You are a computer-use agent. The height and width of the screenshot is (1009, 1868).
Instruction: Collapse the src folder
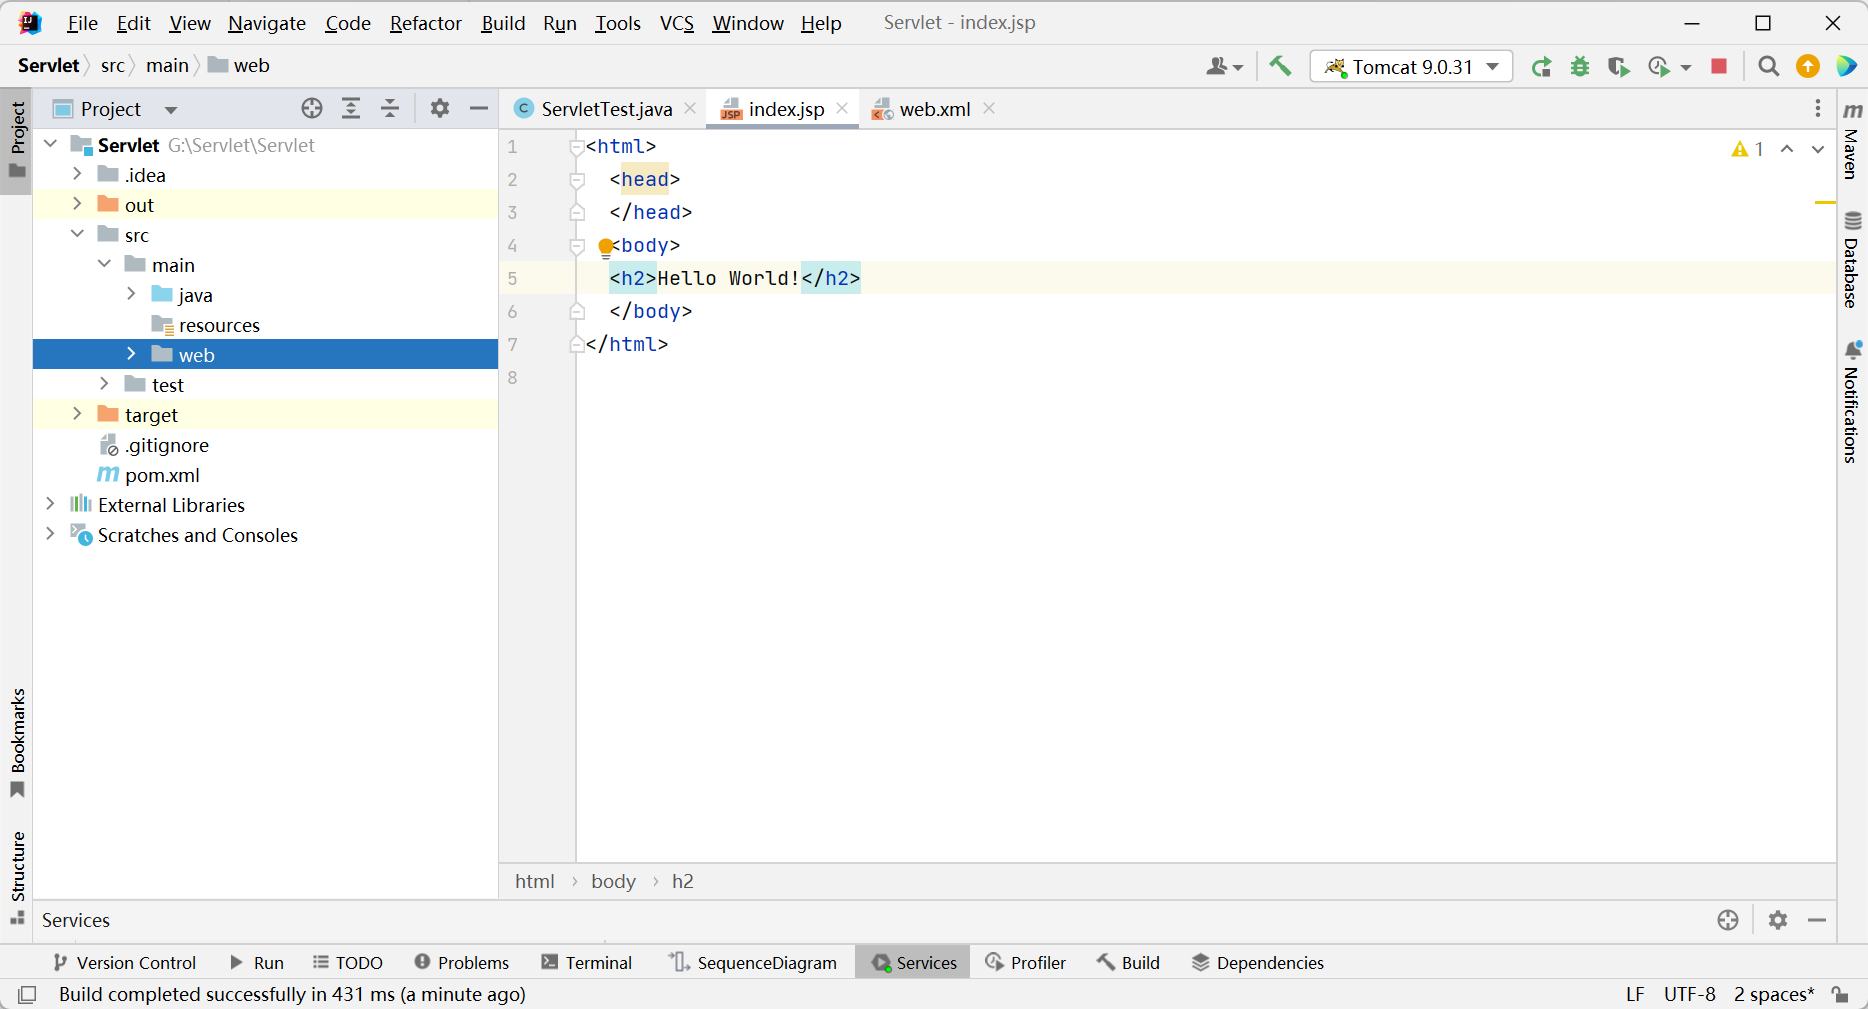pyautogui.click(x=77, y=235)
